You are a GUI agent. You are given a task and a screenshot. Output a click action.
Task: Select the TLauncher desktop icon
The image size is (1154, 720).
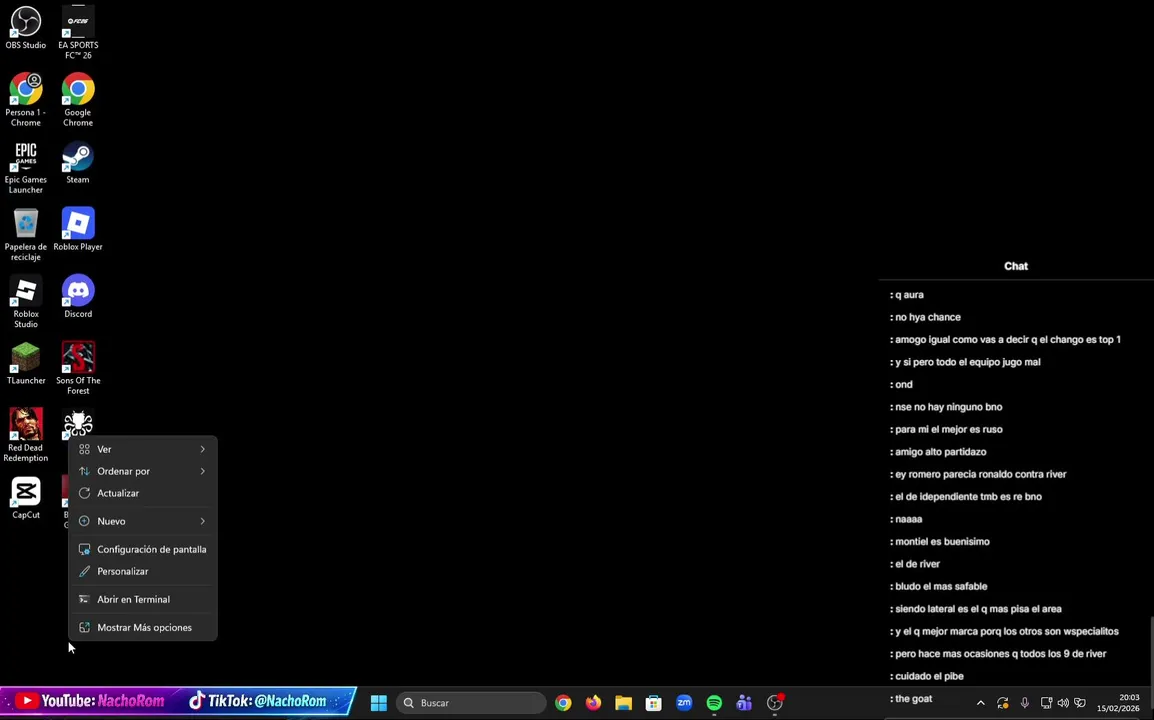pyautogui.click(x=26, y=363)
